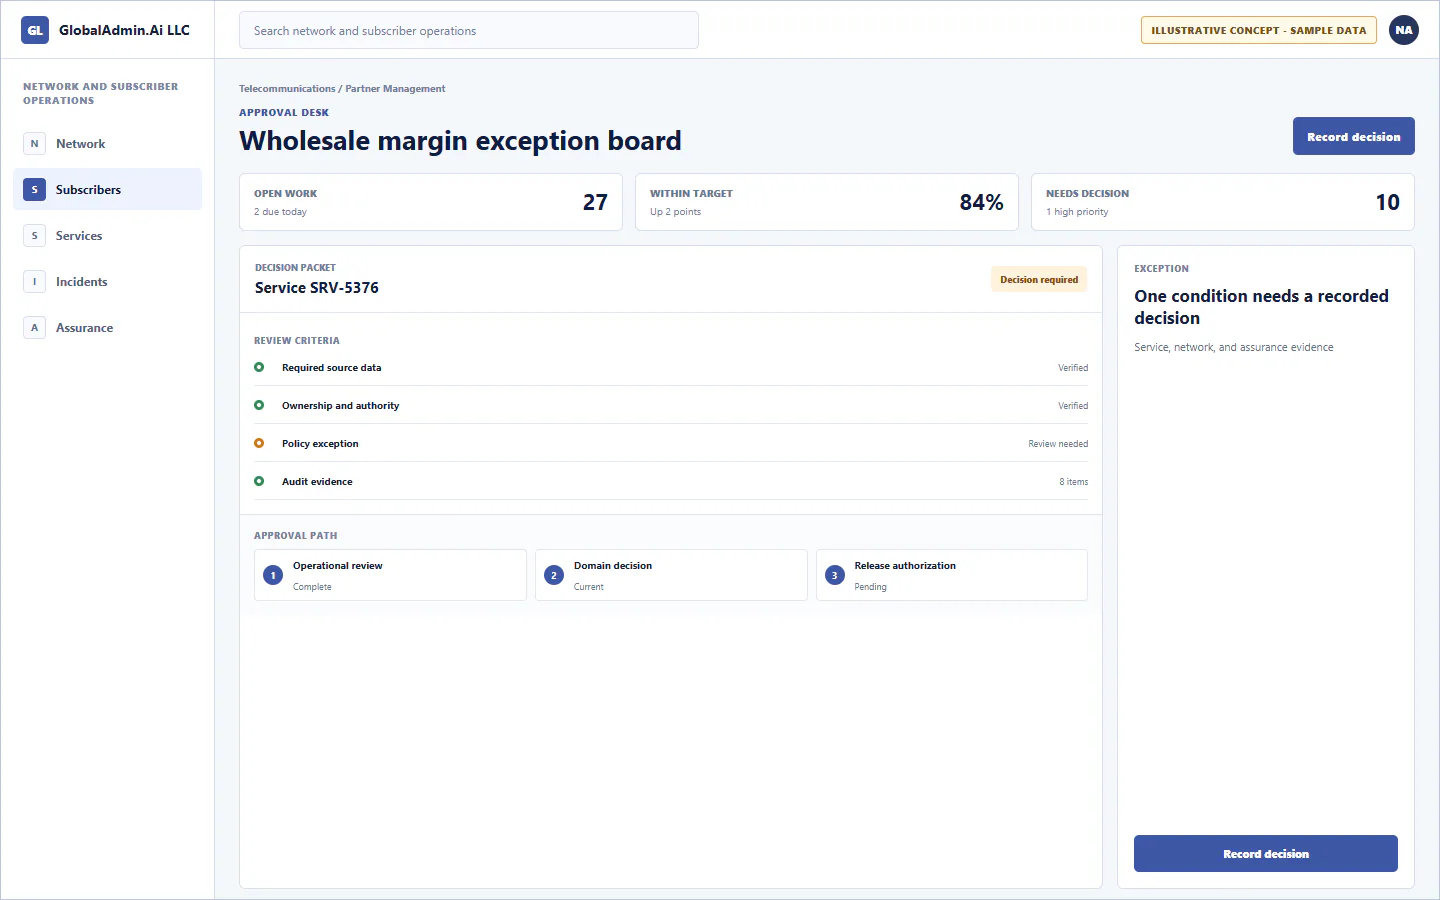The image size is (1440, 900).
Task: Click green status dot for Required source data
Action: (259, 367)
